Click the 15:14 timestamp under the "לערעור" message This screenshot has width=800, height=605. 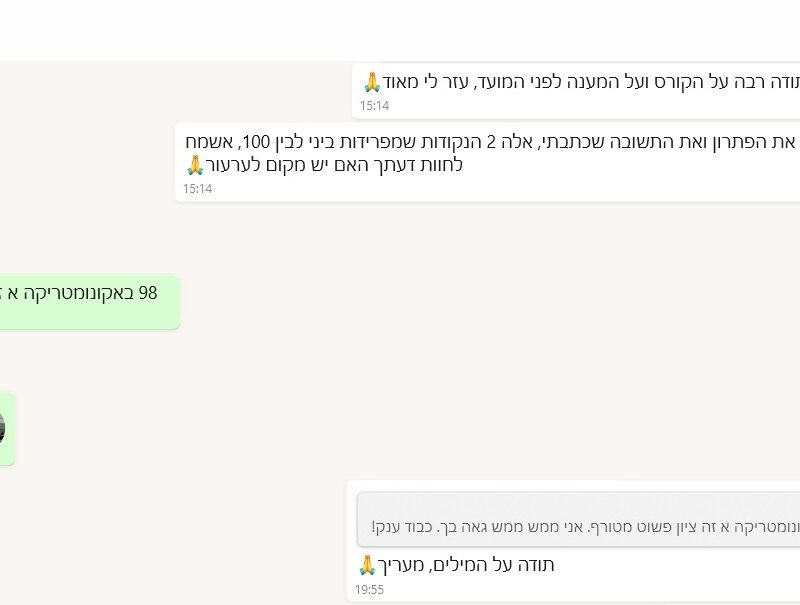pyautogui.click(x=197, y=188)
